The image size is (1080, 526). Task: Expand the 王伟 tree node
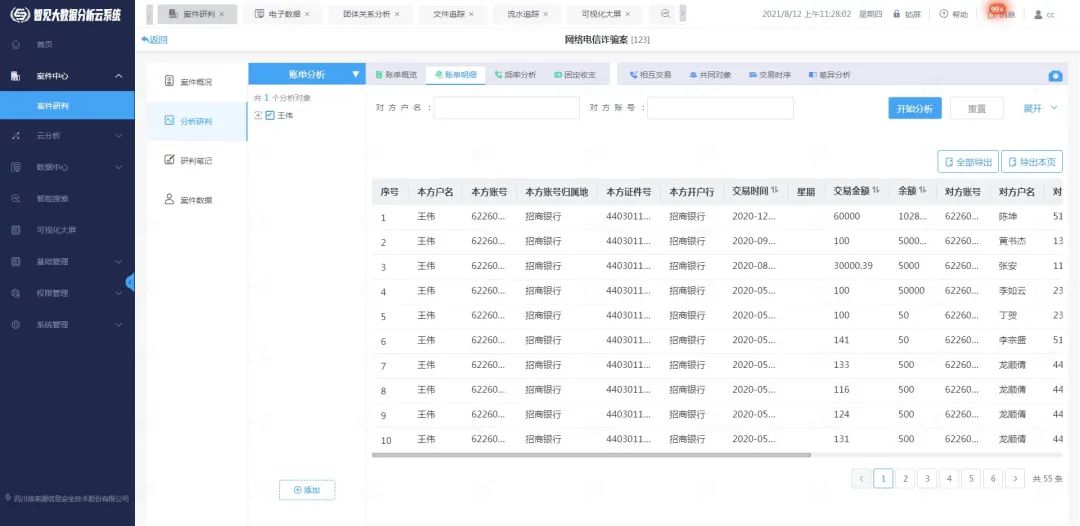pyautogui.click(x=258, y=116)
